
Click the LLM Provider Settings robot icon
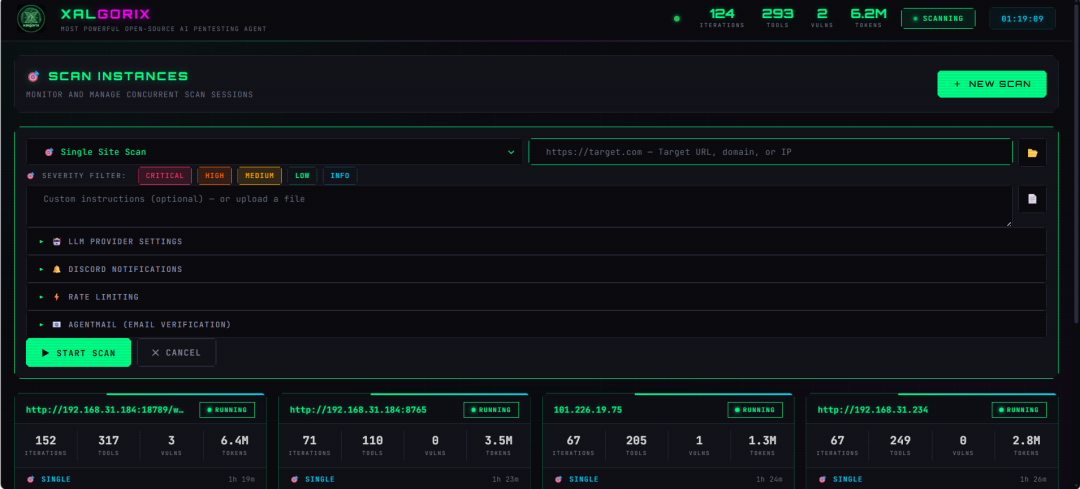point(56,242)
